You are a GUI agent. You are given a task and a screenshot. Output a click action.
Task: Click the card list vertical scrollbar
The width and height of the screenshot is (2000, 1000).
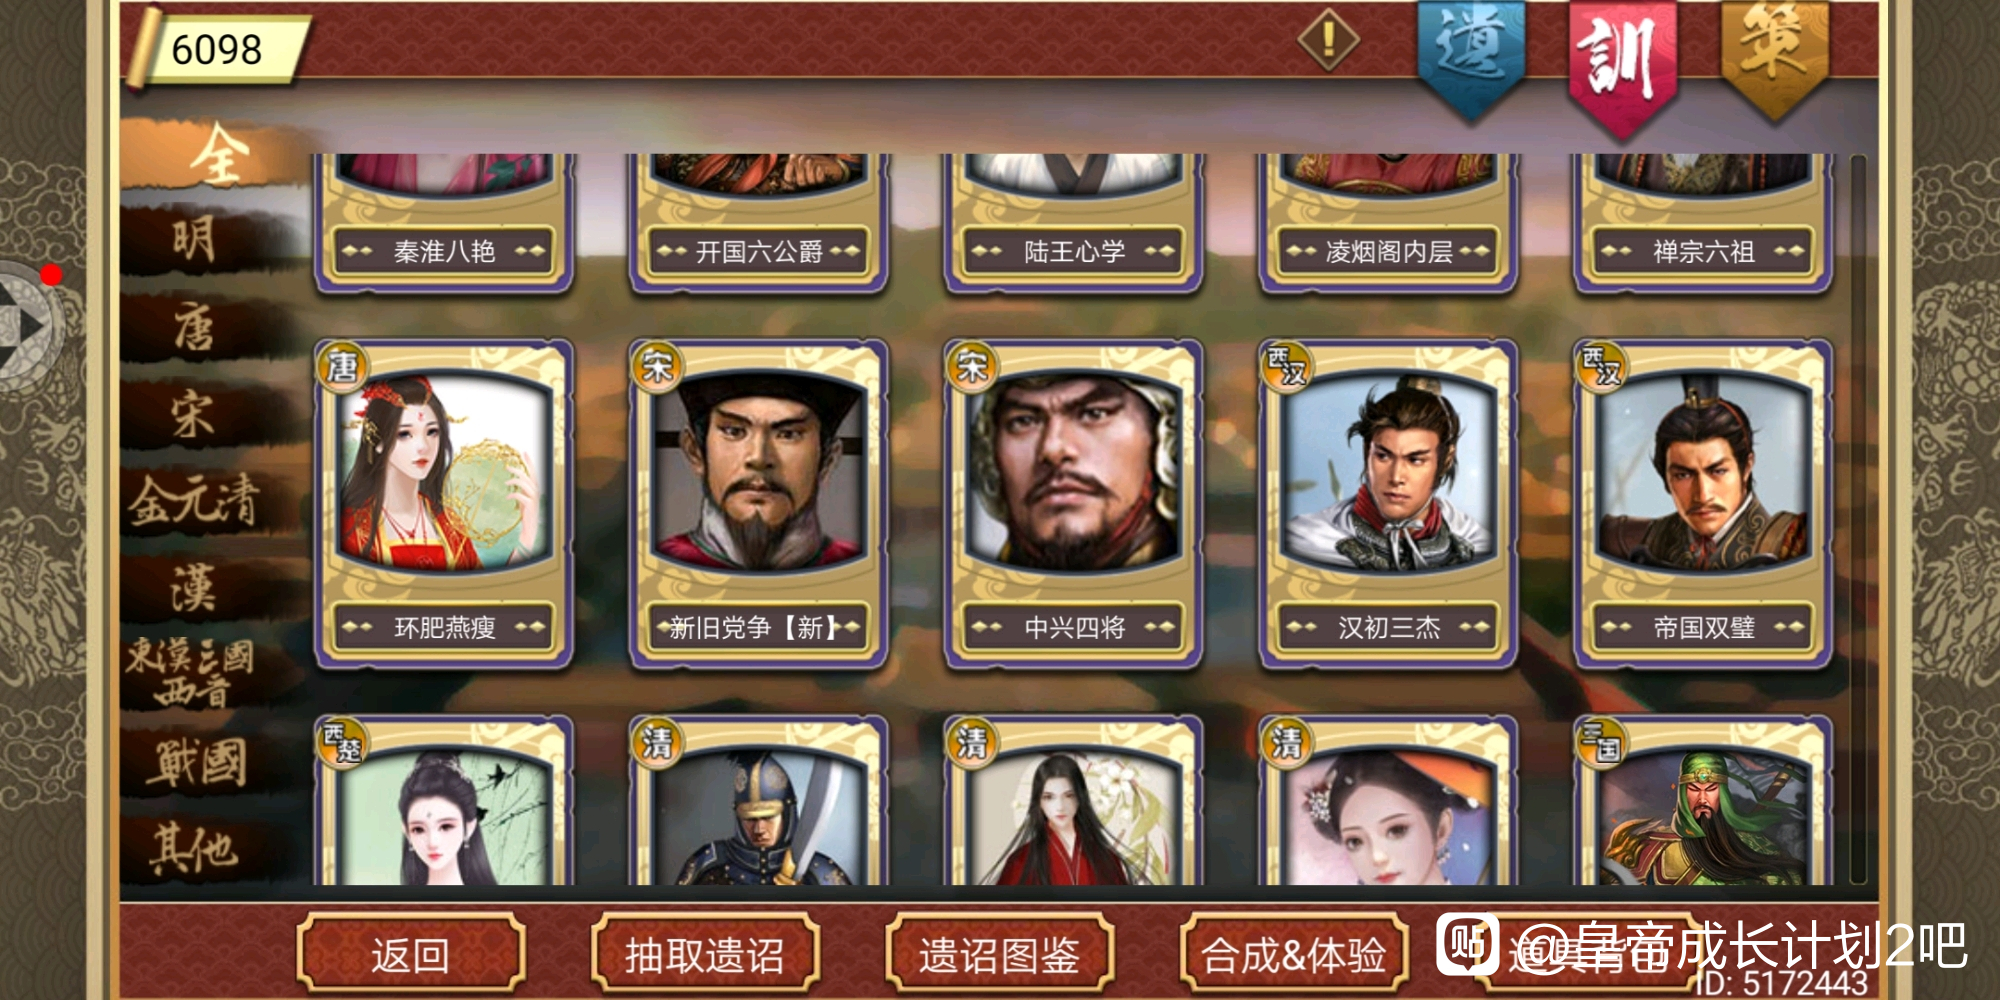pos(1858,519)
